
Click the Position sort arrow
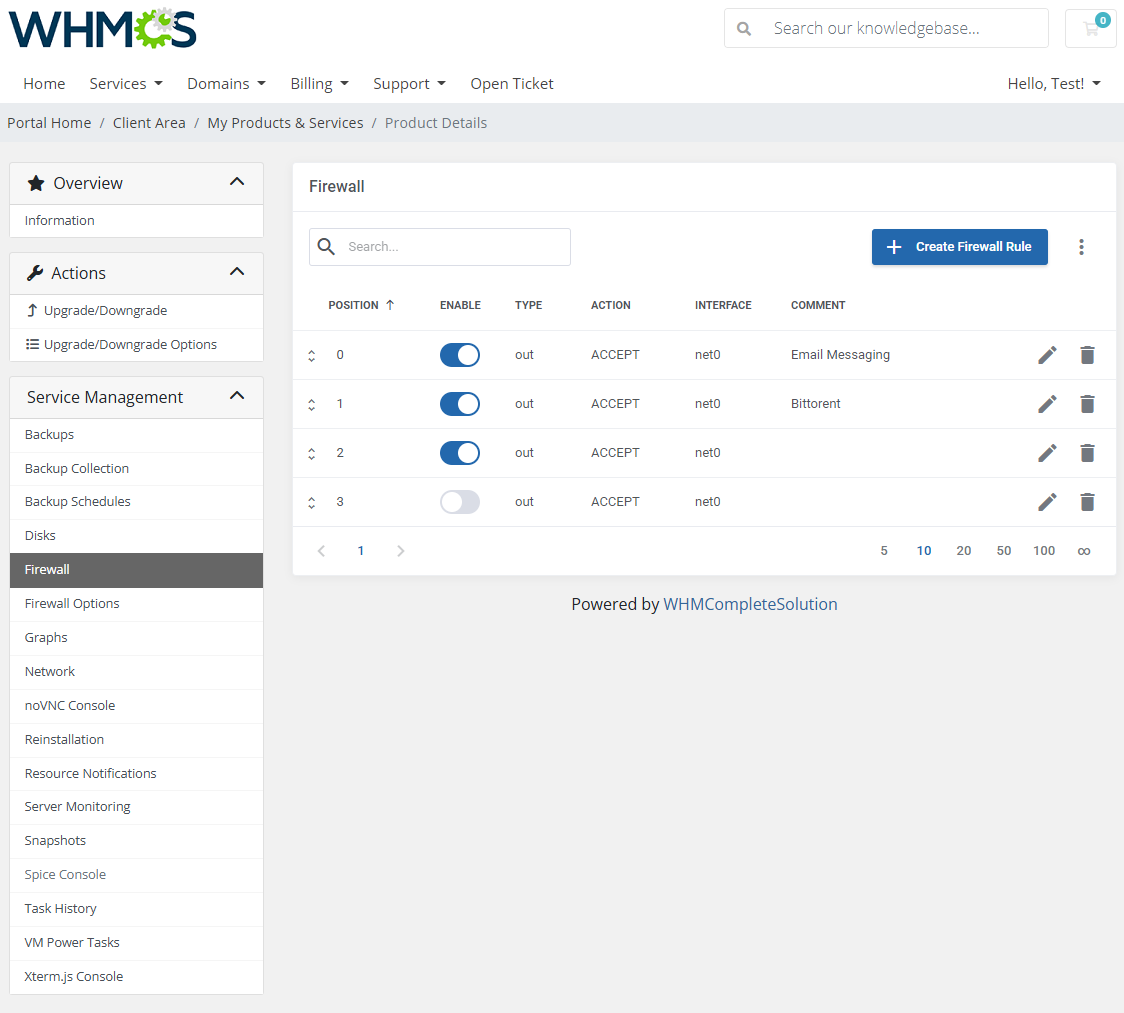click(x=390, y=305)
